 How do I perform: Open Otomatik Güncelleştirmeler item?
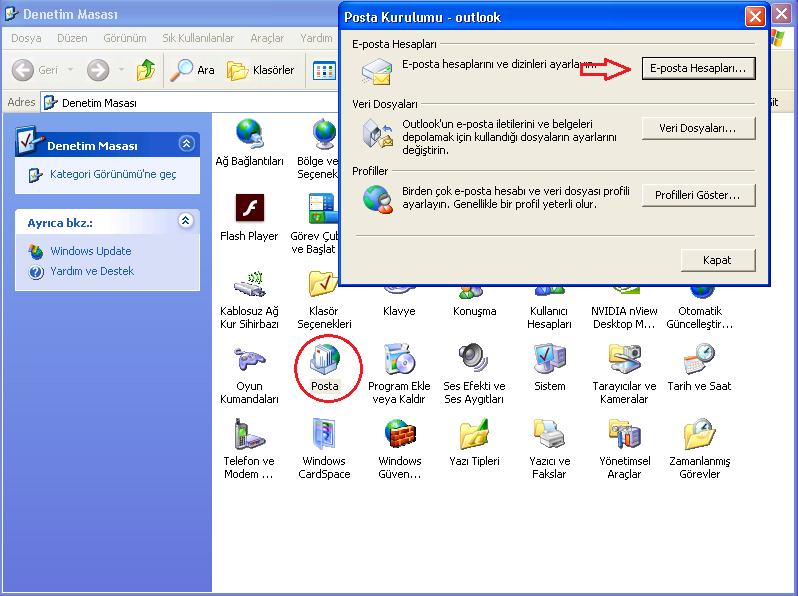(x=700, y=310)
